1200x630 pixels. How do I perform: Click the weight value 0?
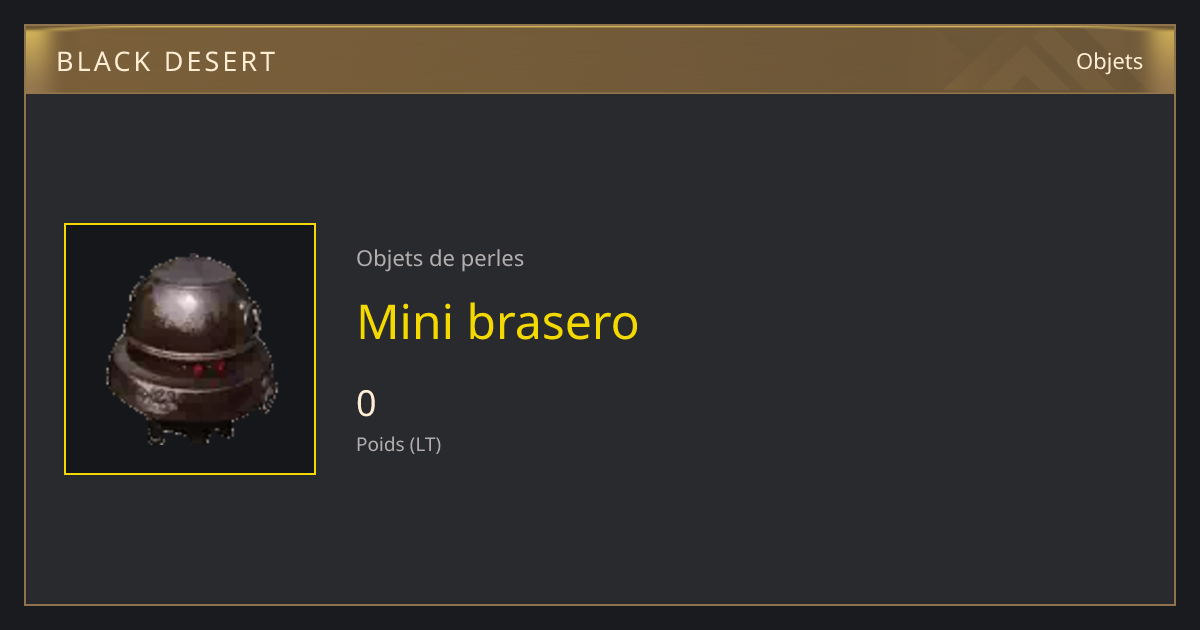366,404
